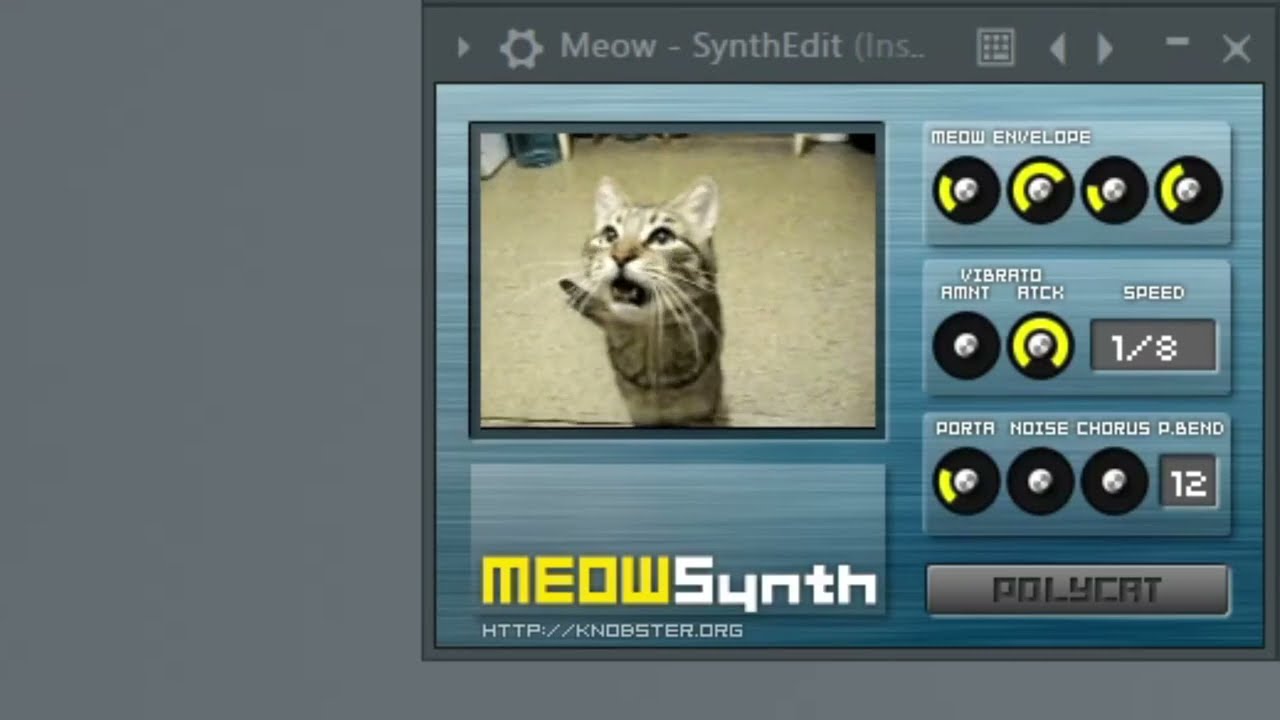Click P.BEND label
The width and height of the screenshot is (1280, 720).
pos(1191,428)
